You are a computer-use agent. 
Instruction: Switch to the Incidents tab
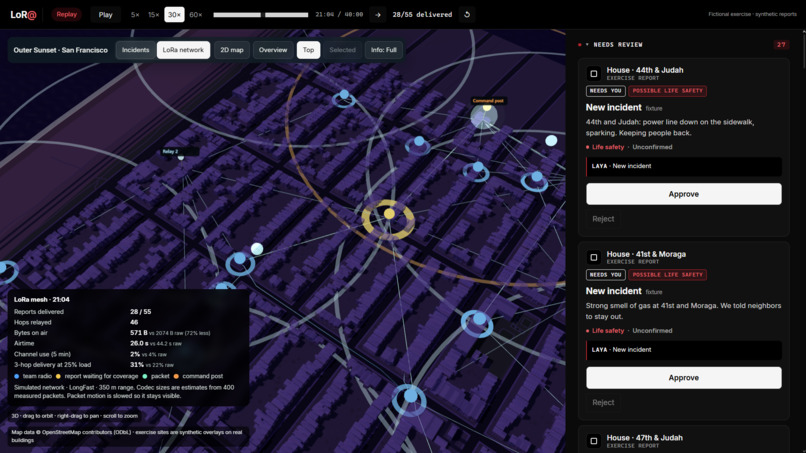point(135,50)
